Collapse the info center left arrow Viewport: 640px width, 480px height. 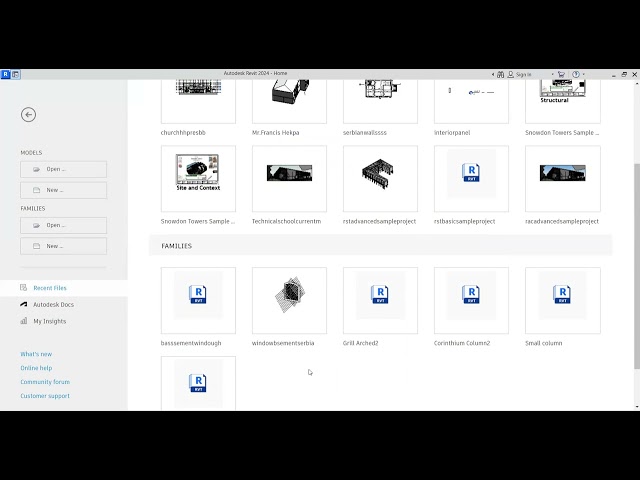493,74
